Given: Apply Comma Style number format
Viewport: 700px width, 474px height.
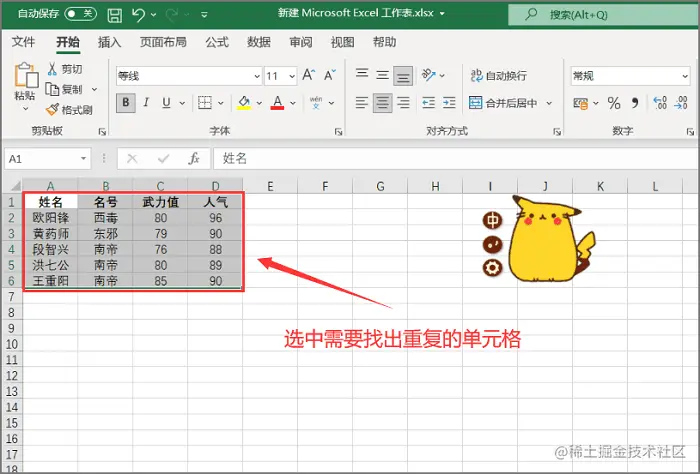Looking at the screenshot, I should (635, 104).
